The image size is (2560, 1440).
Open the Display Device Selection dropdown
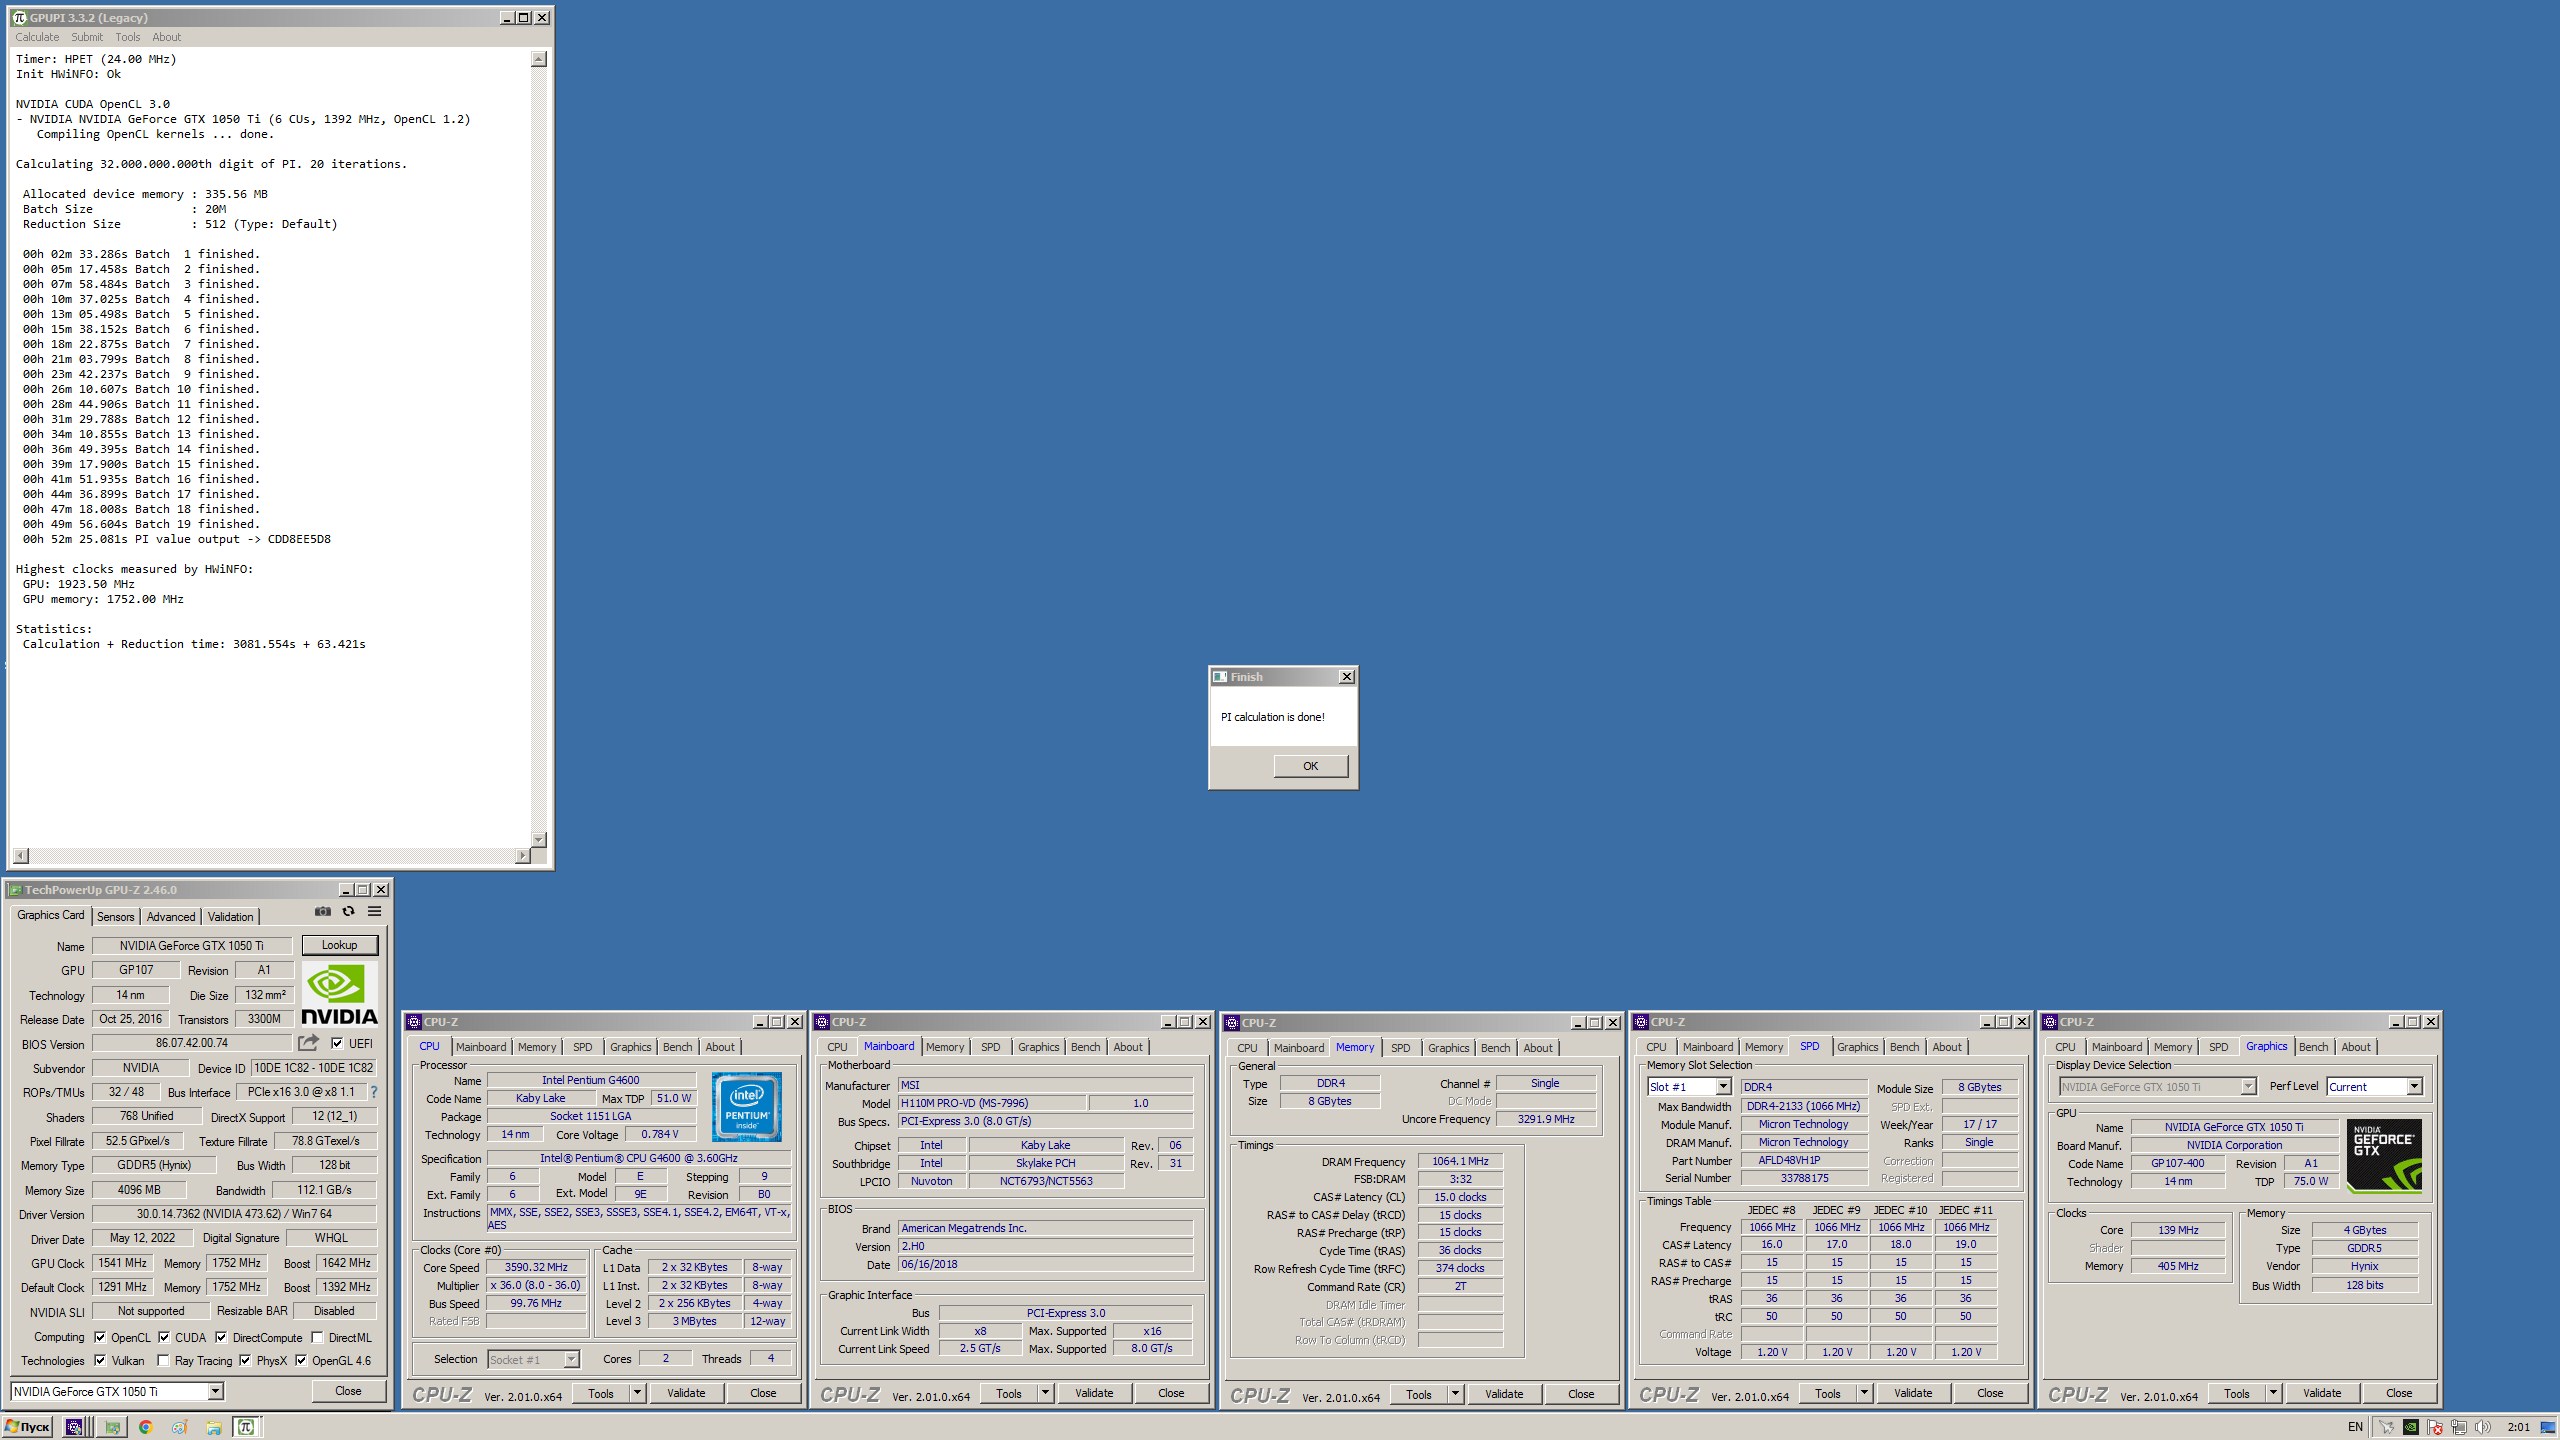click(2248, 1087)
